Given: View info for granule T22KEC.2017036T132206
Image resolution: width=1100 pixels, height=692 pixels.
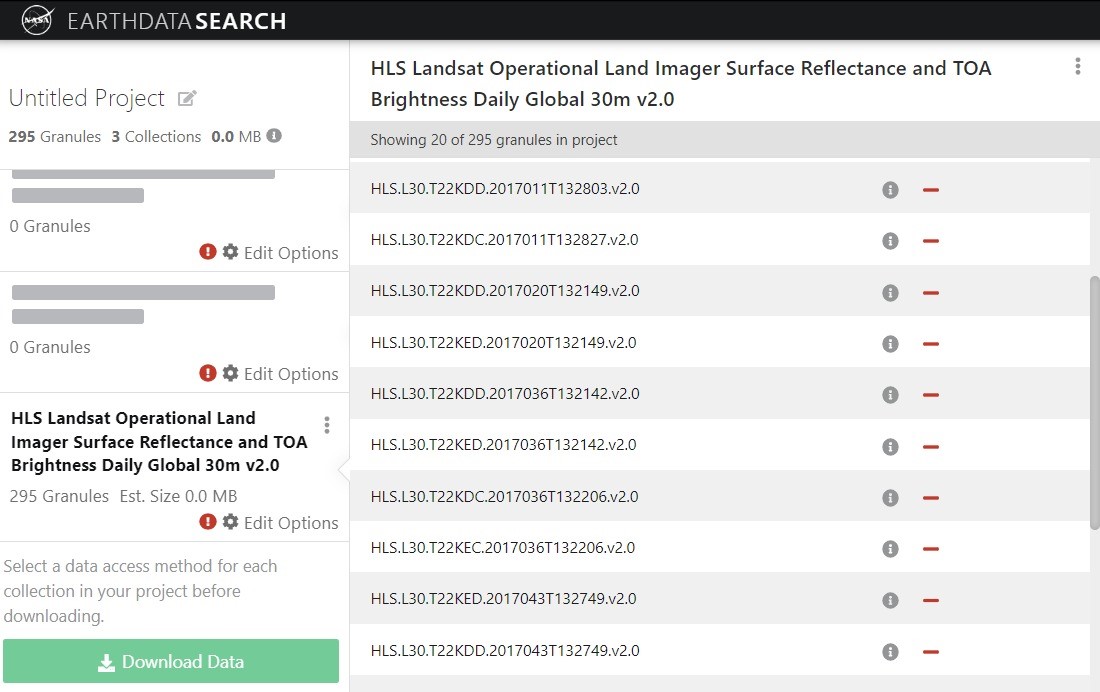Looking at the screenshot, I should coord(890,549).
